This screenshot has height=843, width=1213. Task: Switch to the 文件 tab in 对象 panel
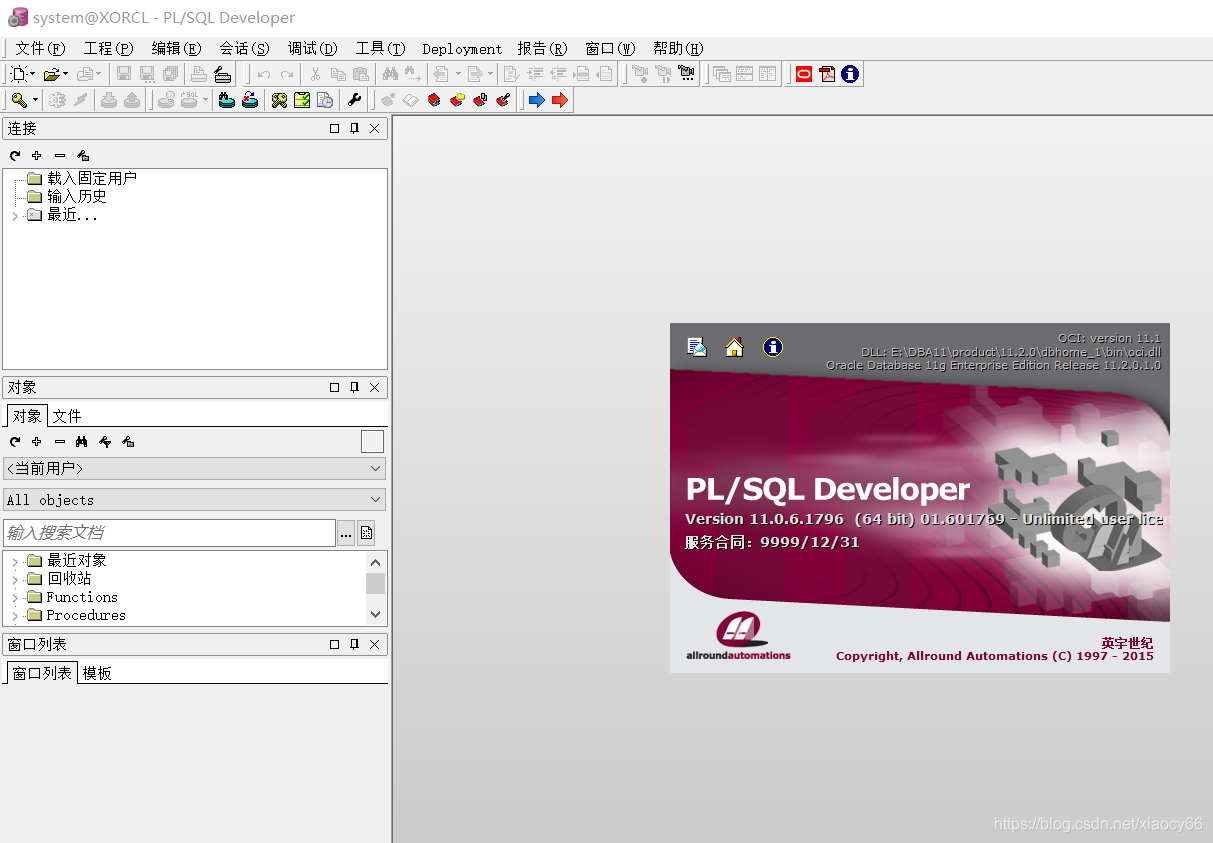(x=67, y=416)
